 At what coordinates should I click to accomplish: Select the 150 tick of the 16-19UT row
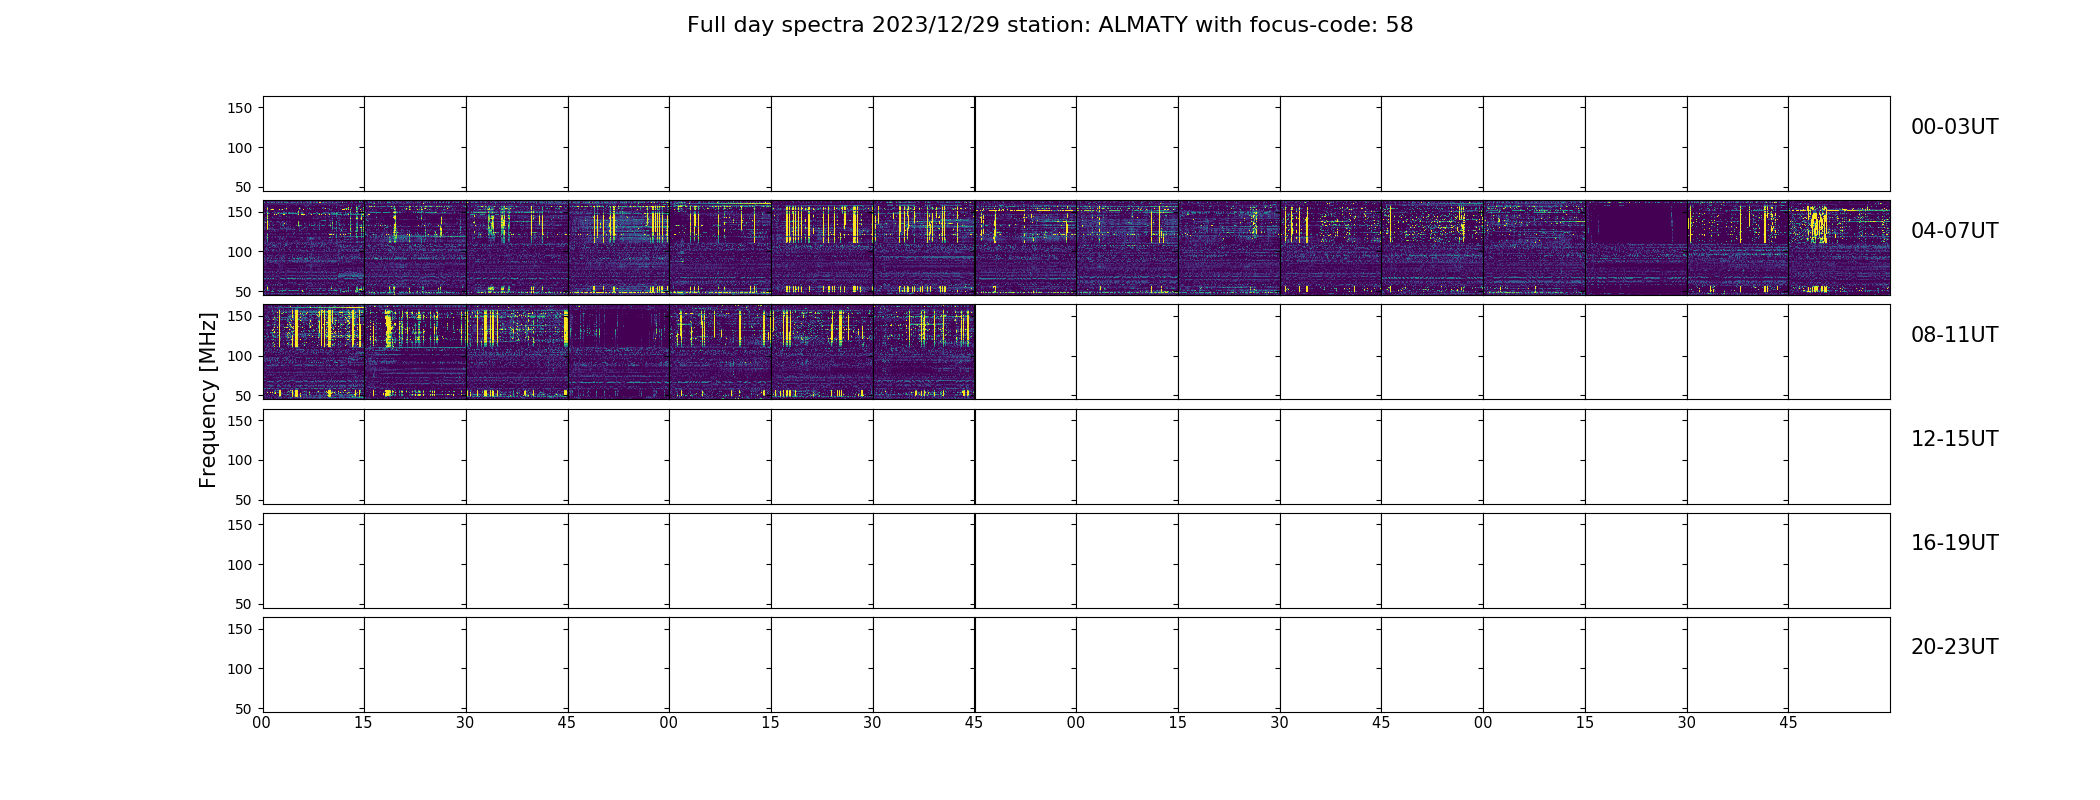[x=240, y=525]
